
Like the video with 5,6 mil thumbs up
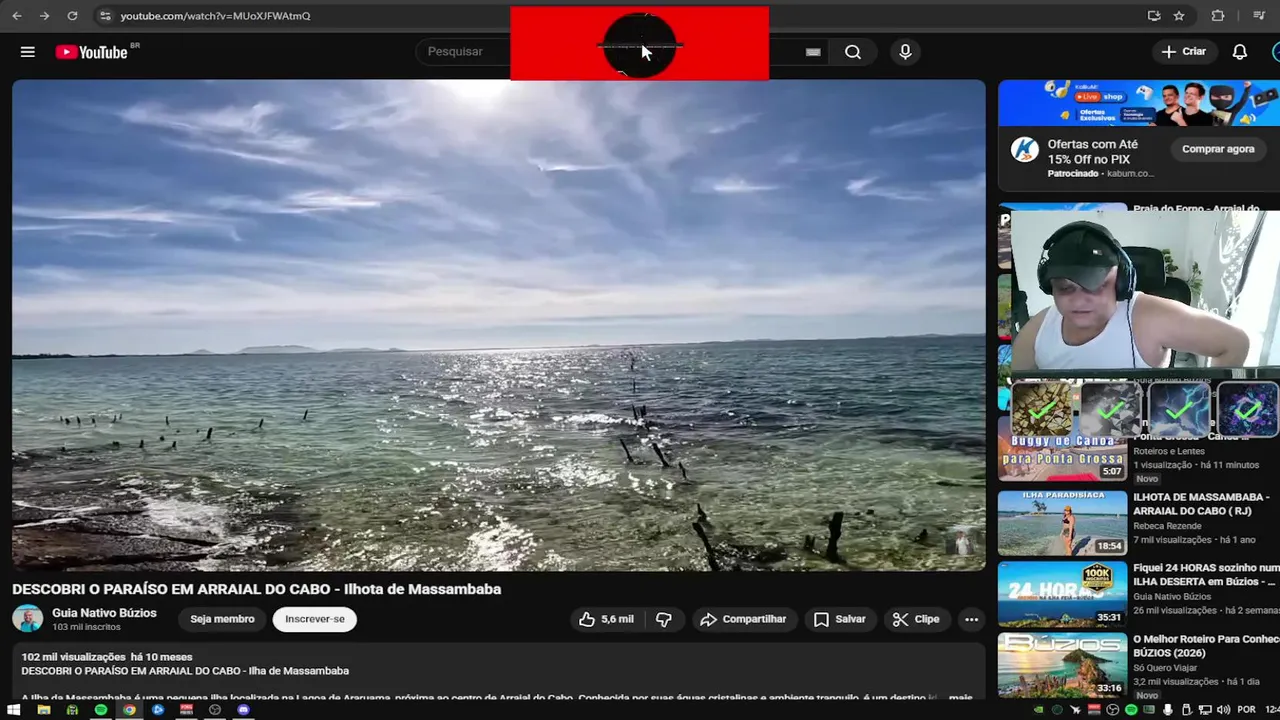click(x=606, y=619)
